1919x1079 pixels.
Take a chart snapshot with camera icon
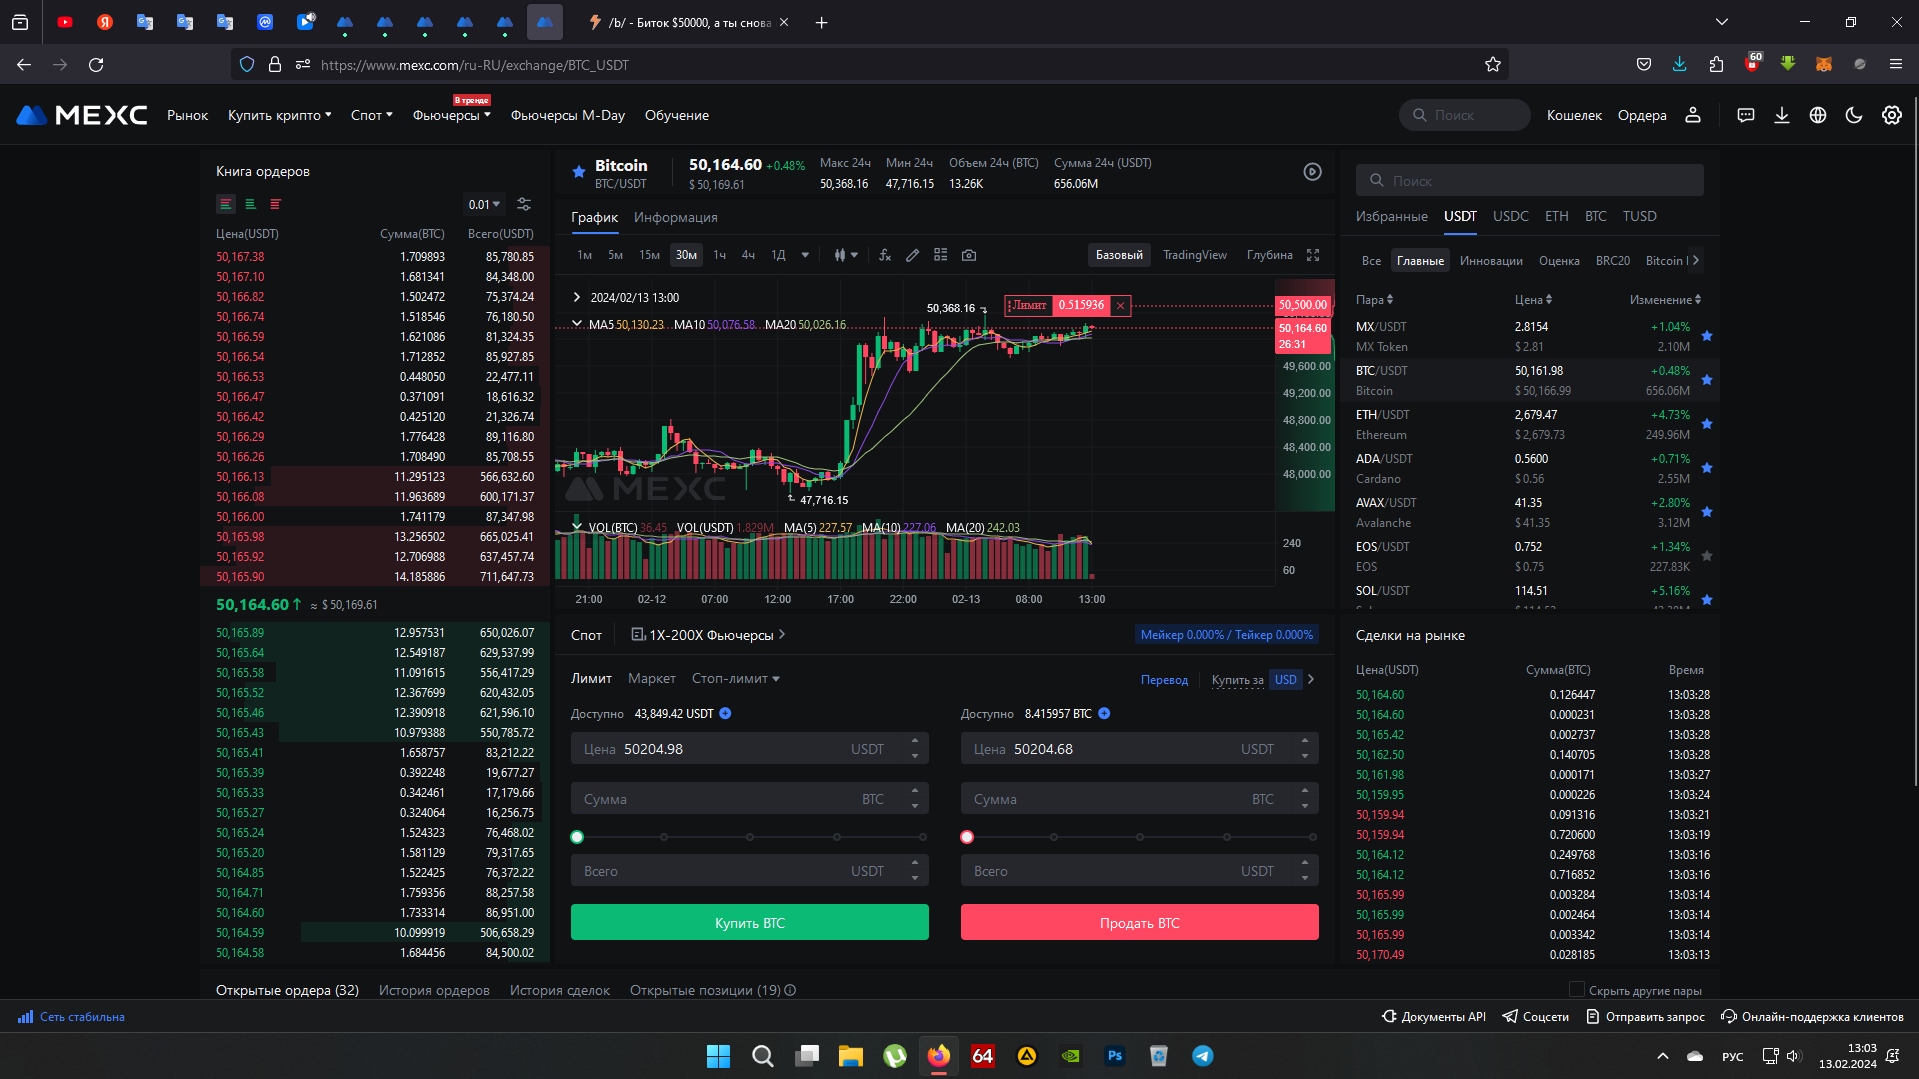[969, 255]
